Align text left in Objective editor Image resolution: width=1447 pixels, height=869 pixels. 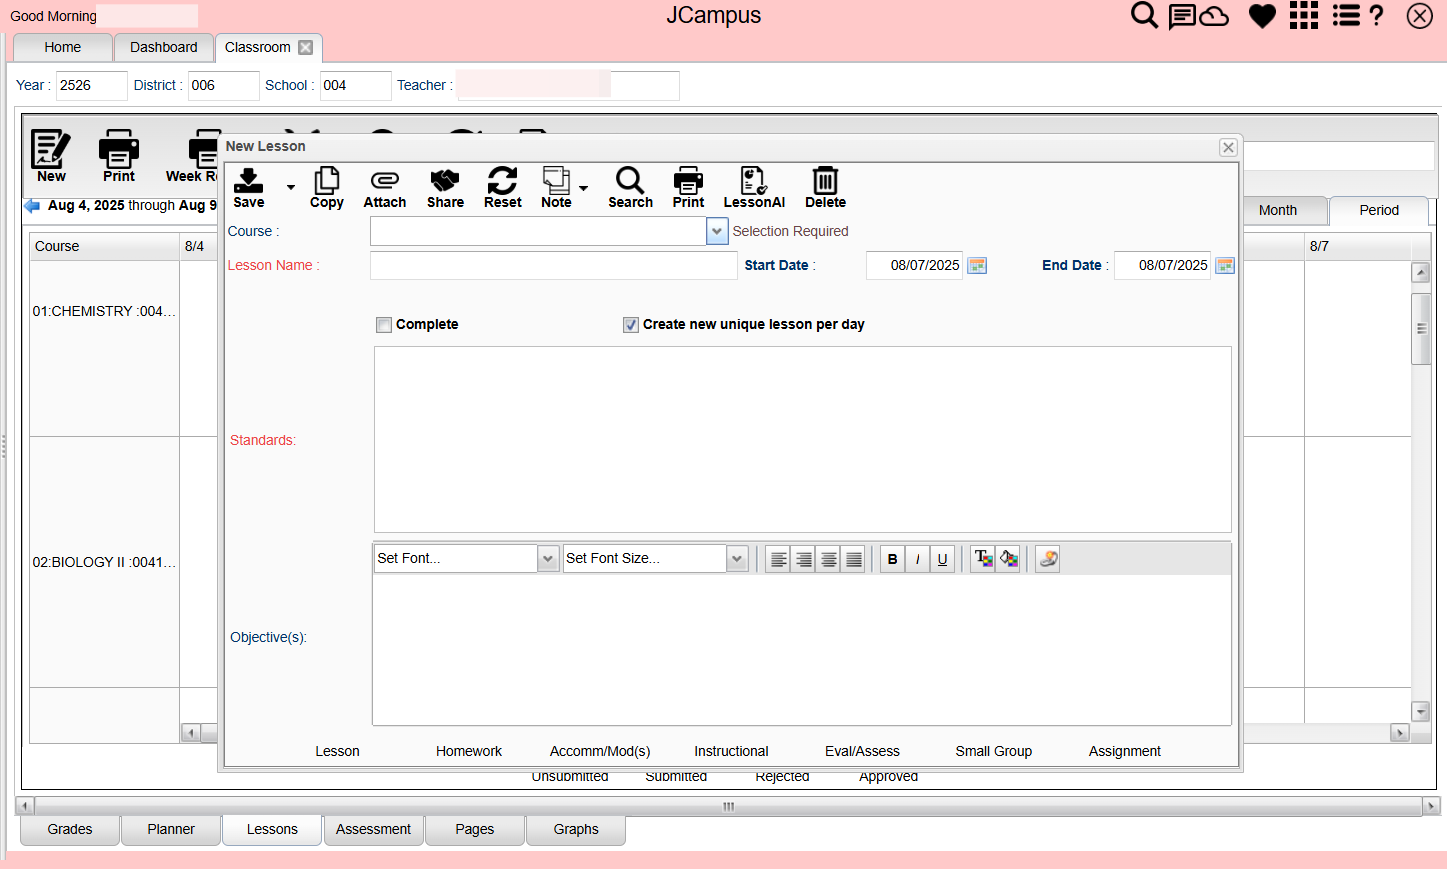(778, 559)
